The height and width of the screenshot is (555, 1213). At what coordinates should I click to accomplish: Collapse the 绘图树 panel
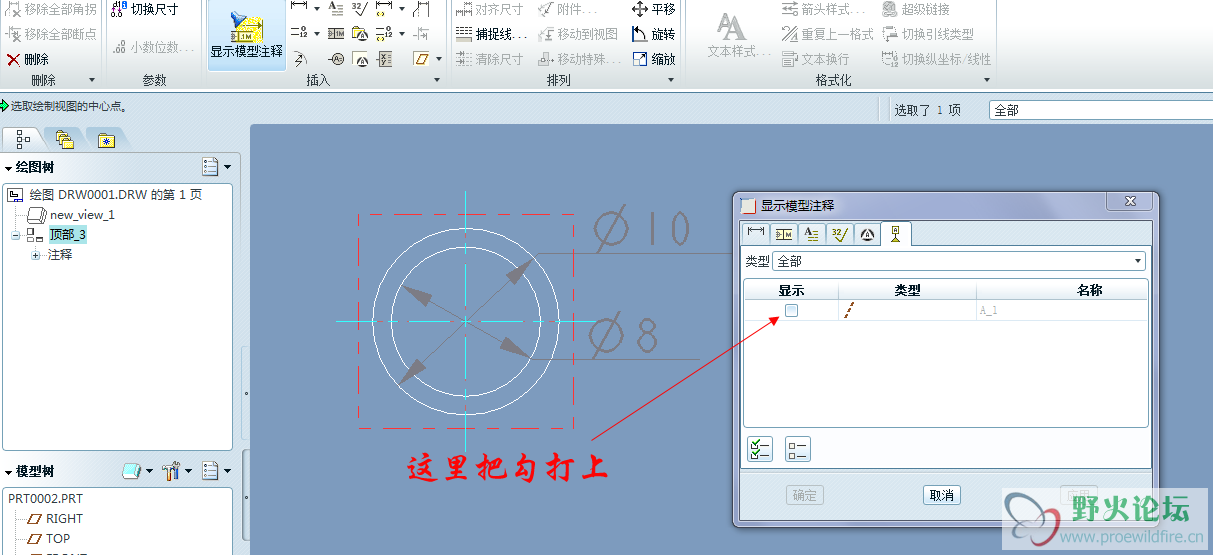click(x=9, y=168)
